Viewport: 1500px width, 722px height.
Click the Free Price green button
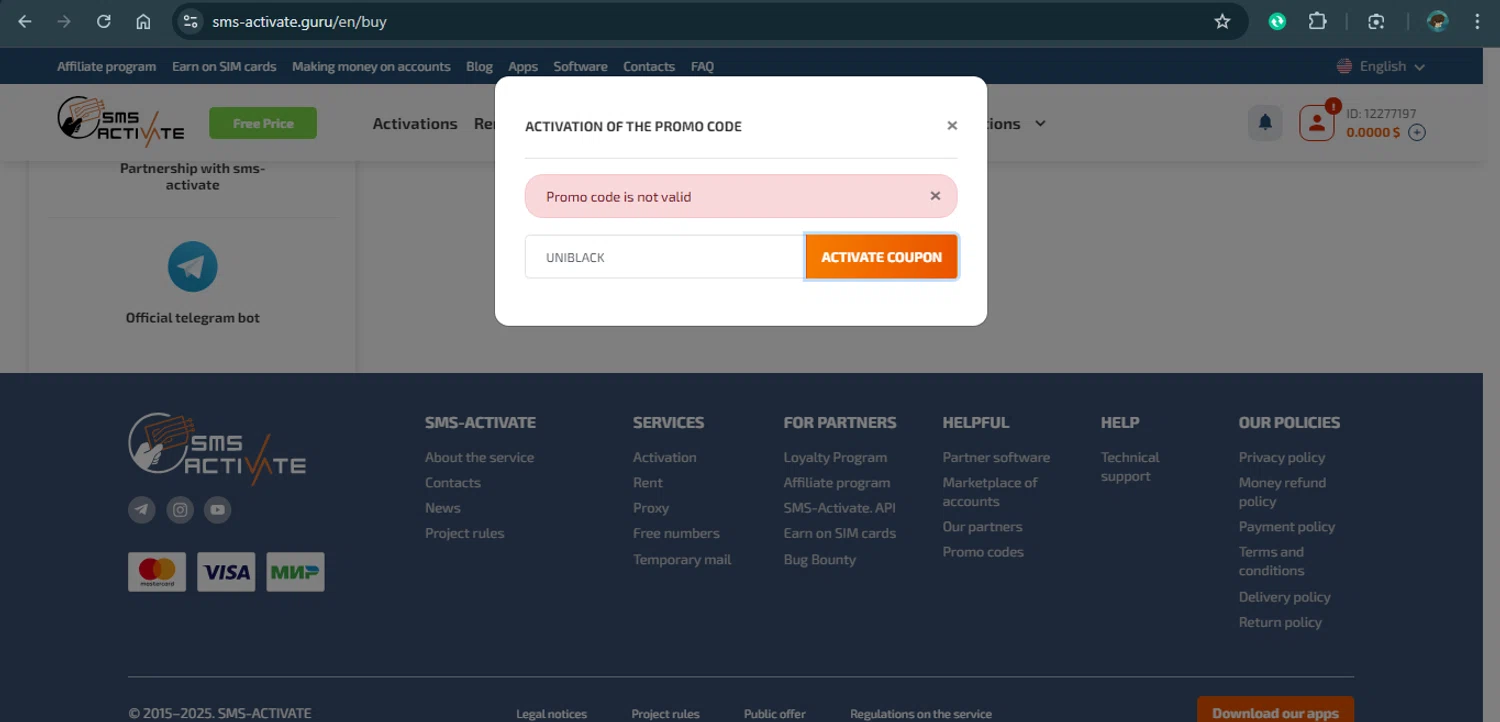263,123
